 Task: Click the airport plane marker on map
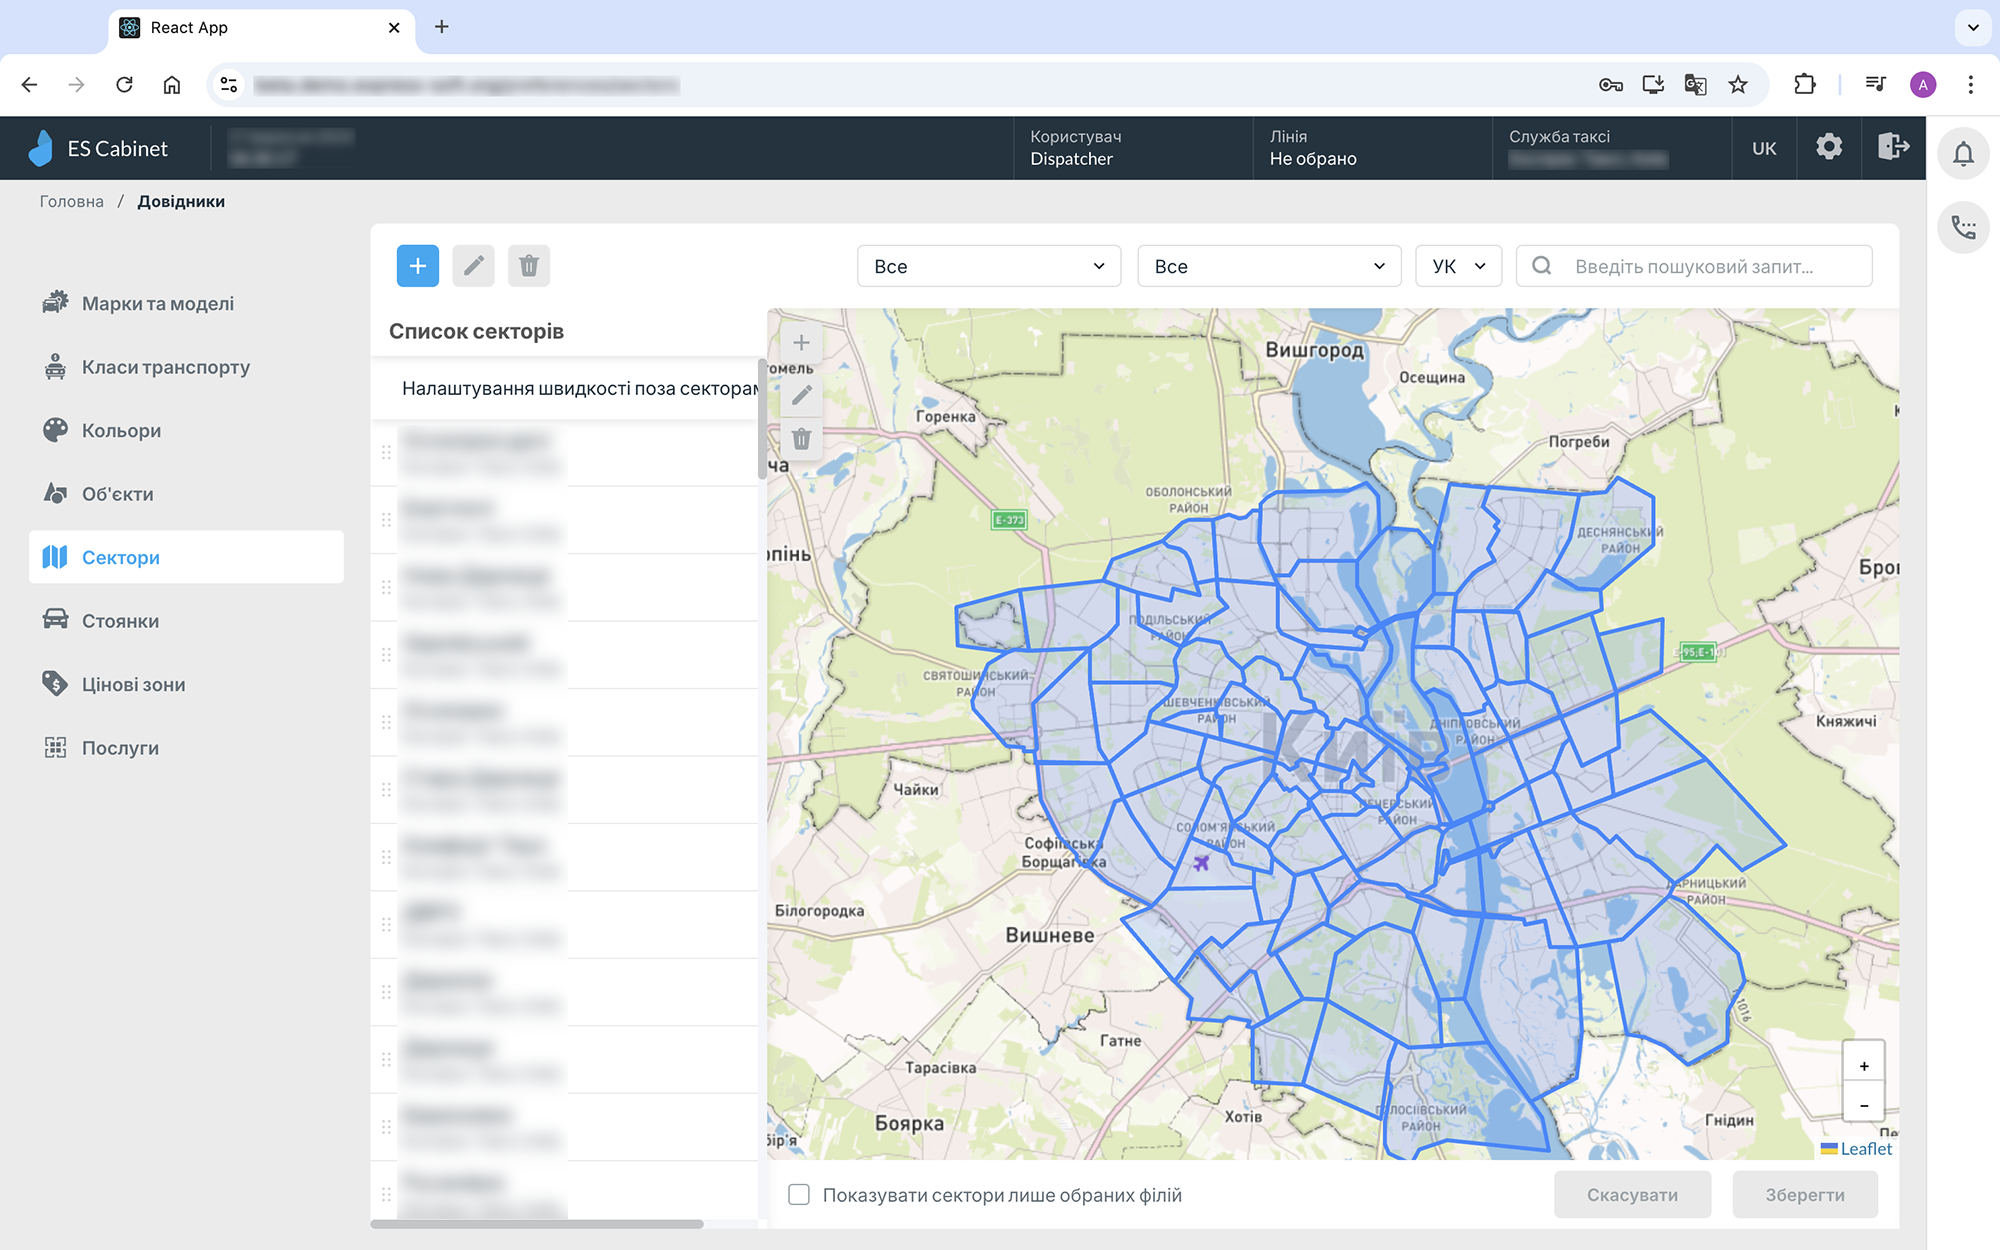(1201, 862)
